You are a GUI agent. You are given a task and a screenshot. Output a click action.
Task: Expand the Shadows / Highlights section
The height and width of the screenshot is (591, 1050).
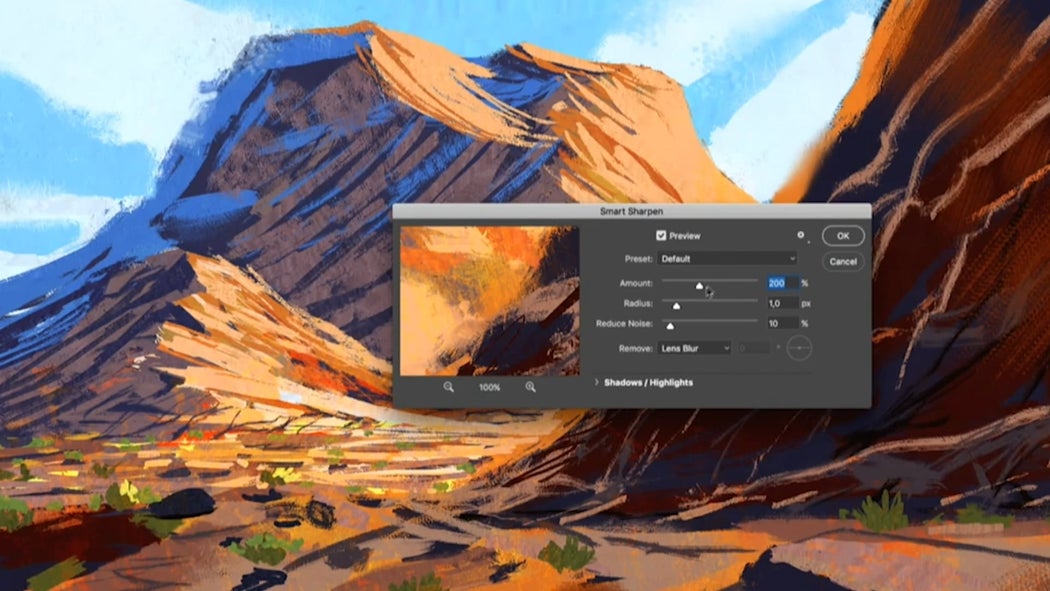pos(645,382)
